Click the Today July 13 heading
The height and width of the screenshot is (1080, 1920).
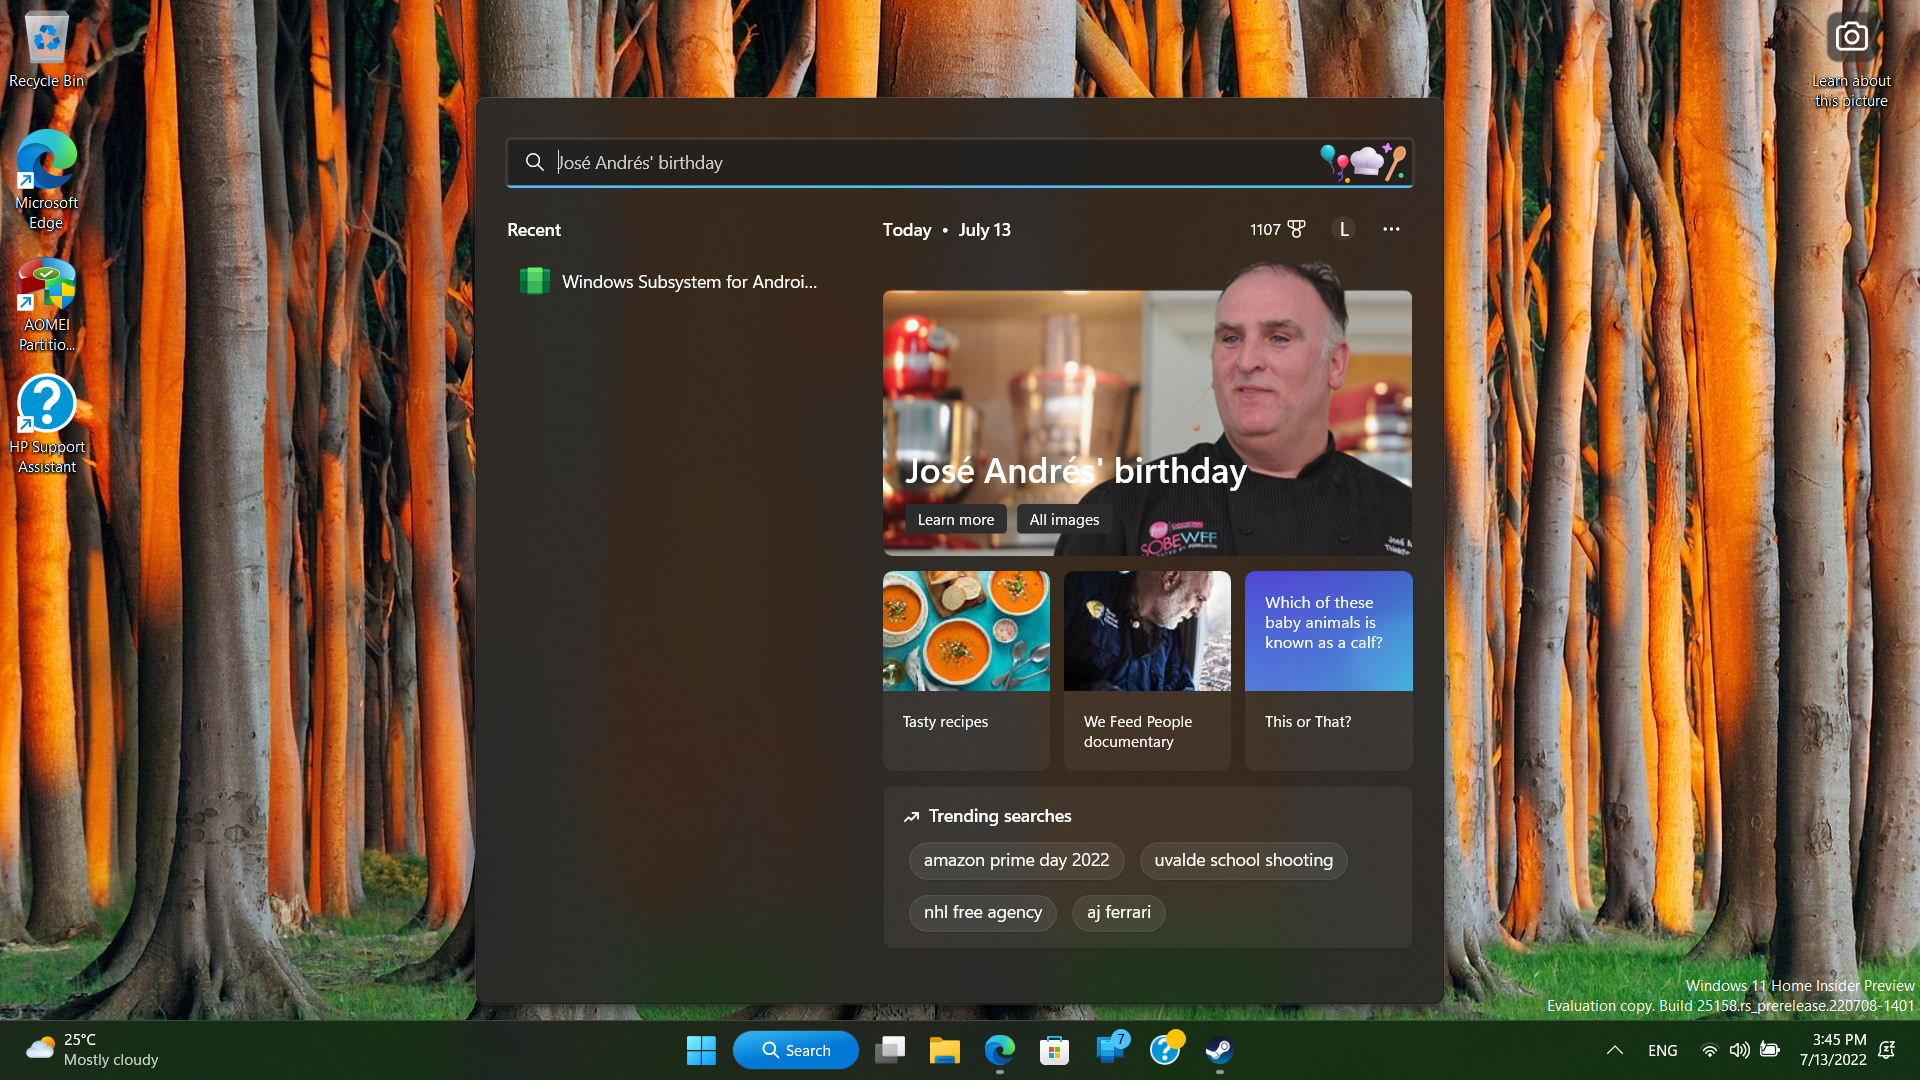tap(946, 229)
